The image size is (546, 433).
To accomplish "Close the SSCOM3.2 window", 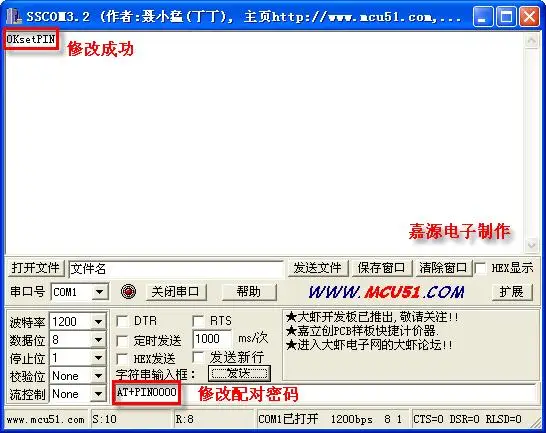I will point(530,16).
